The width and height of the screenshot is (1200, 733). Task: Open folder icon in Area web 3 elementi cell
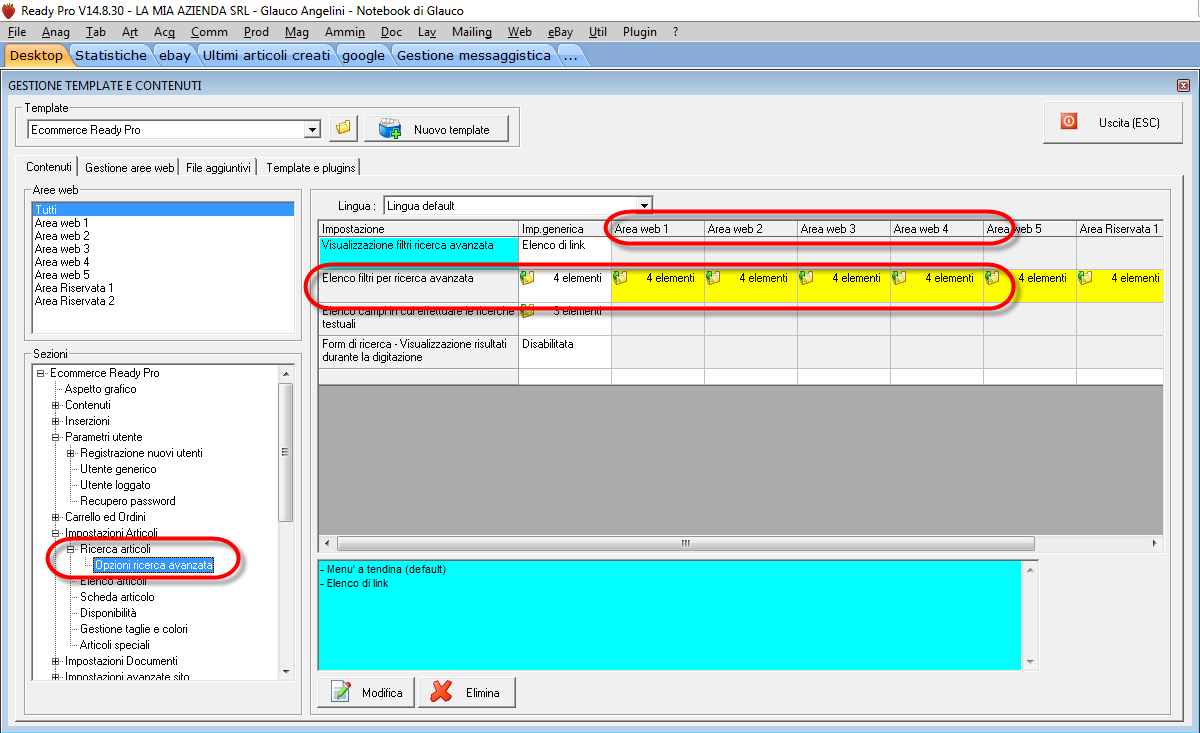point(806,278)
